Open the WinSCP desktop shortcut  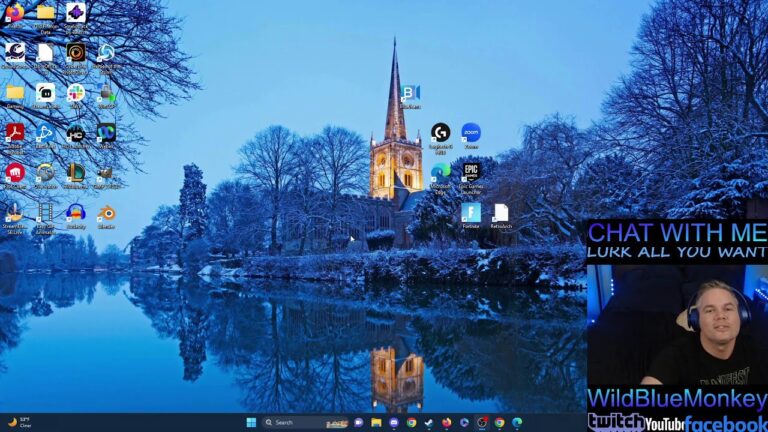pyautogui.click(x=106, y=96)
